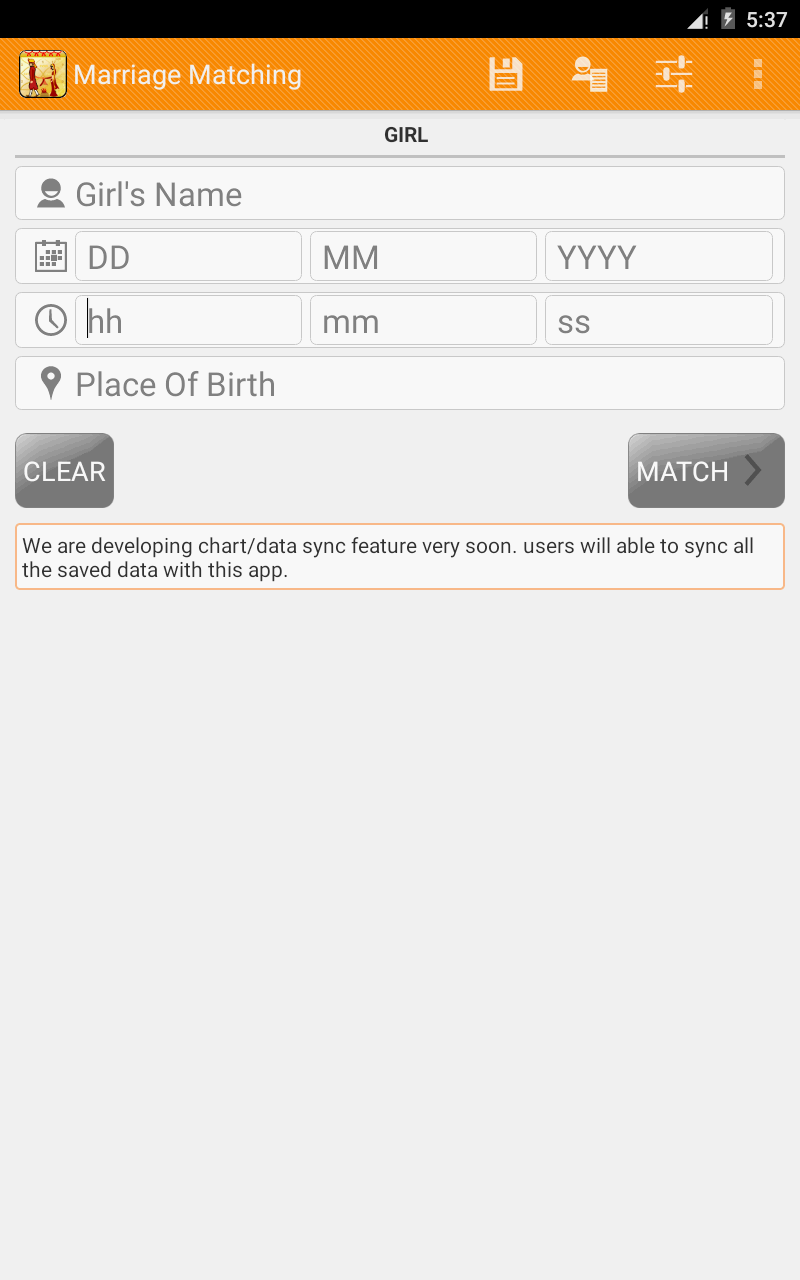Focus the Girl's Name field
The height and width of the screenshot is (1280, 800).
(400, 193)
